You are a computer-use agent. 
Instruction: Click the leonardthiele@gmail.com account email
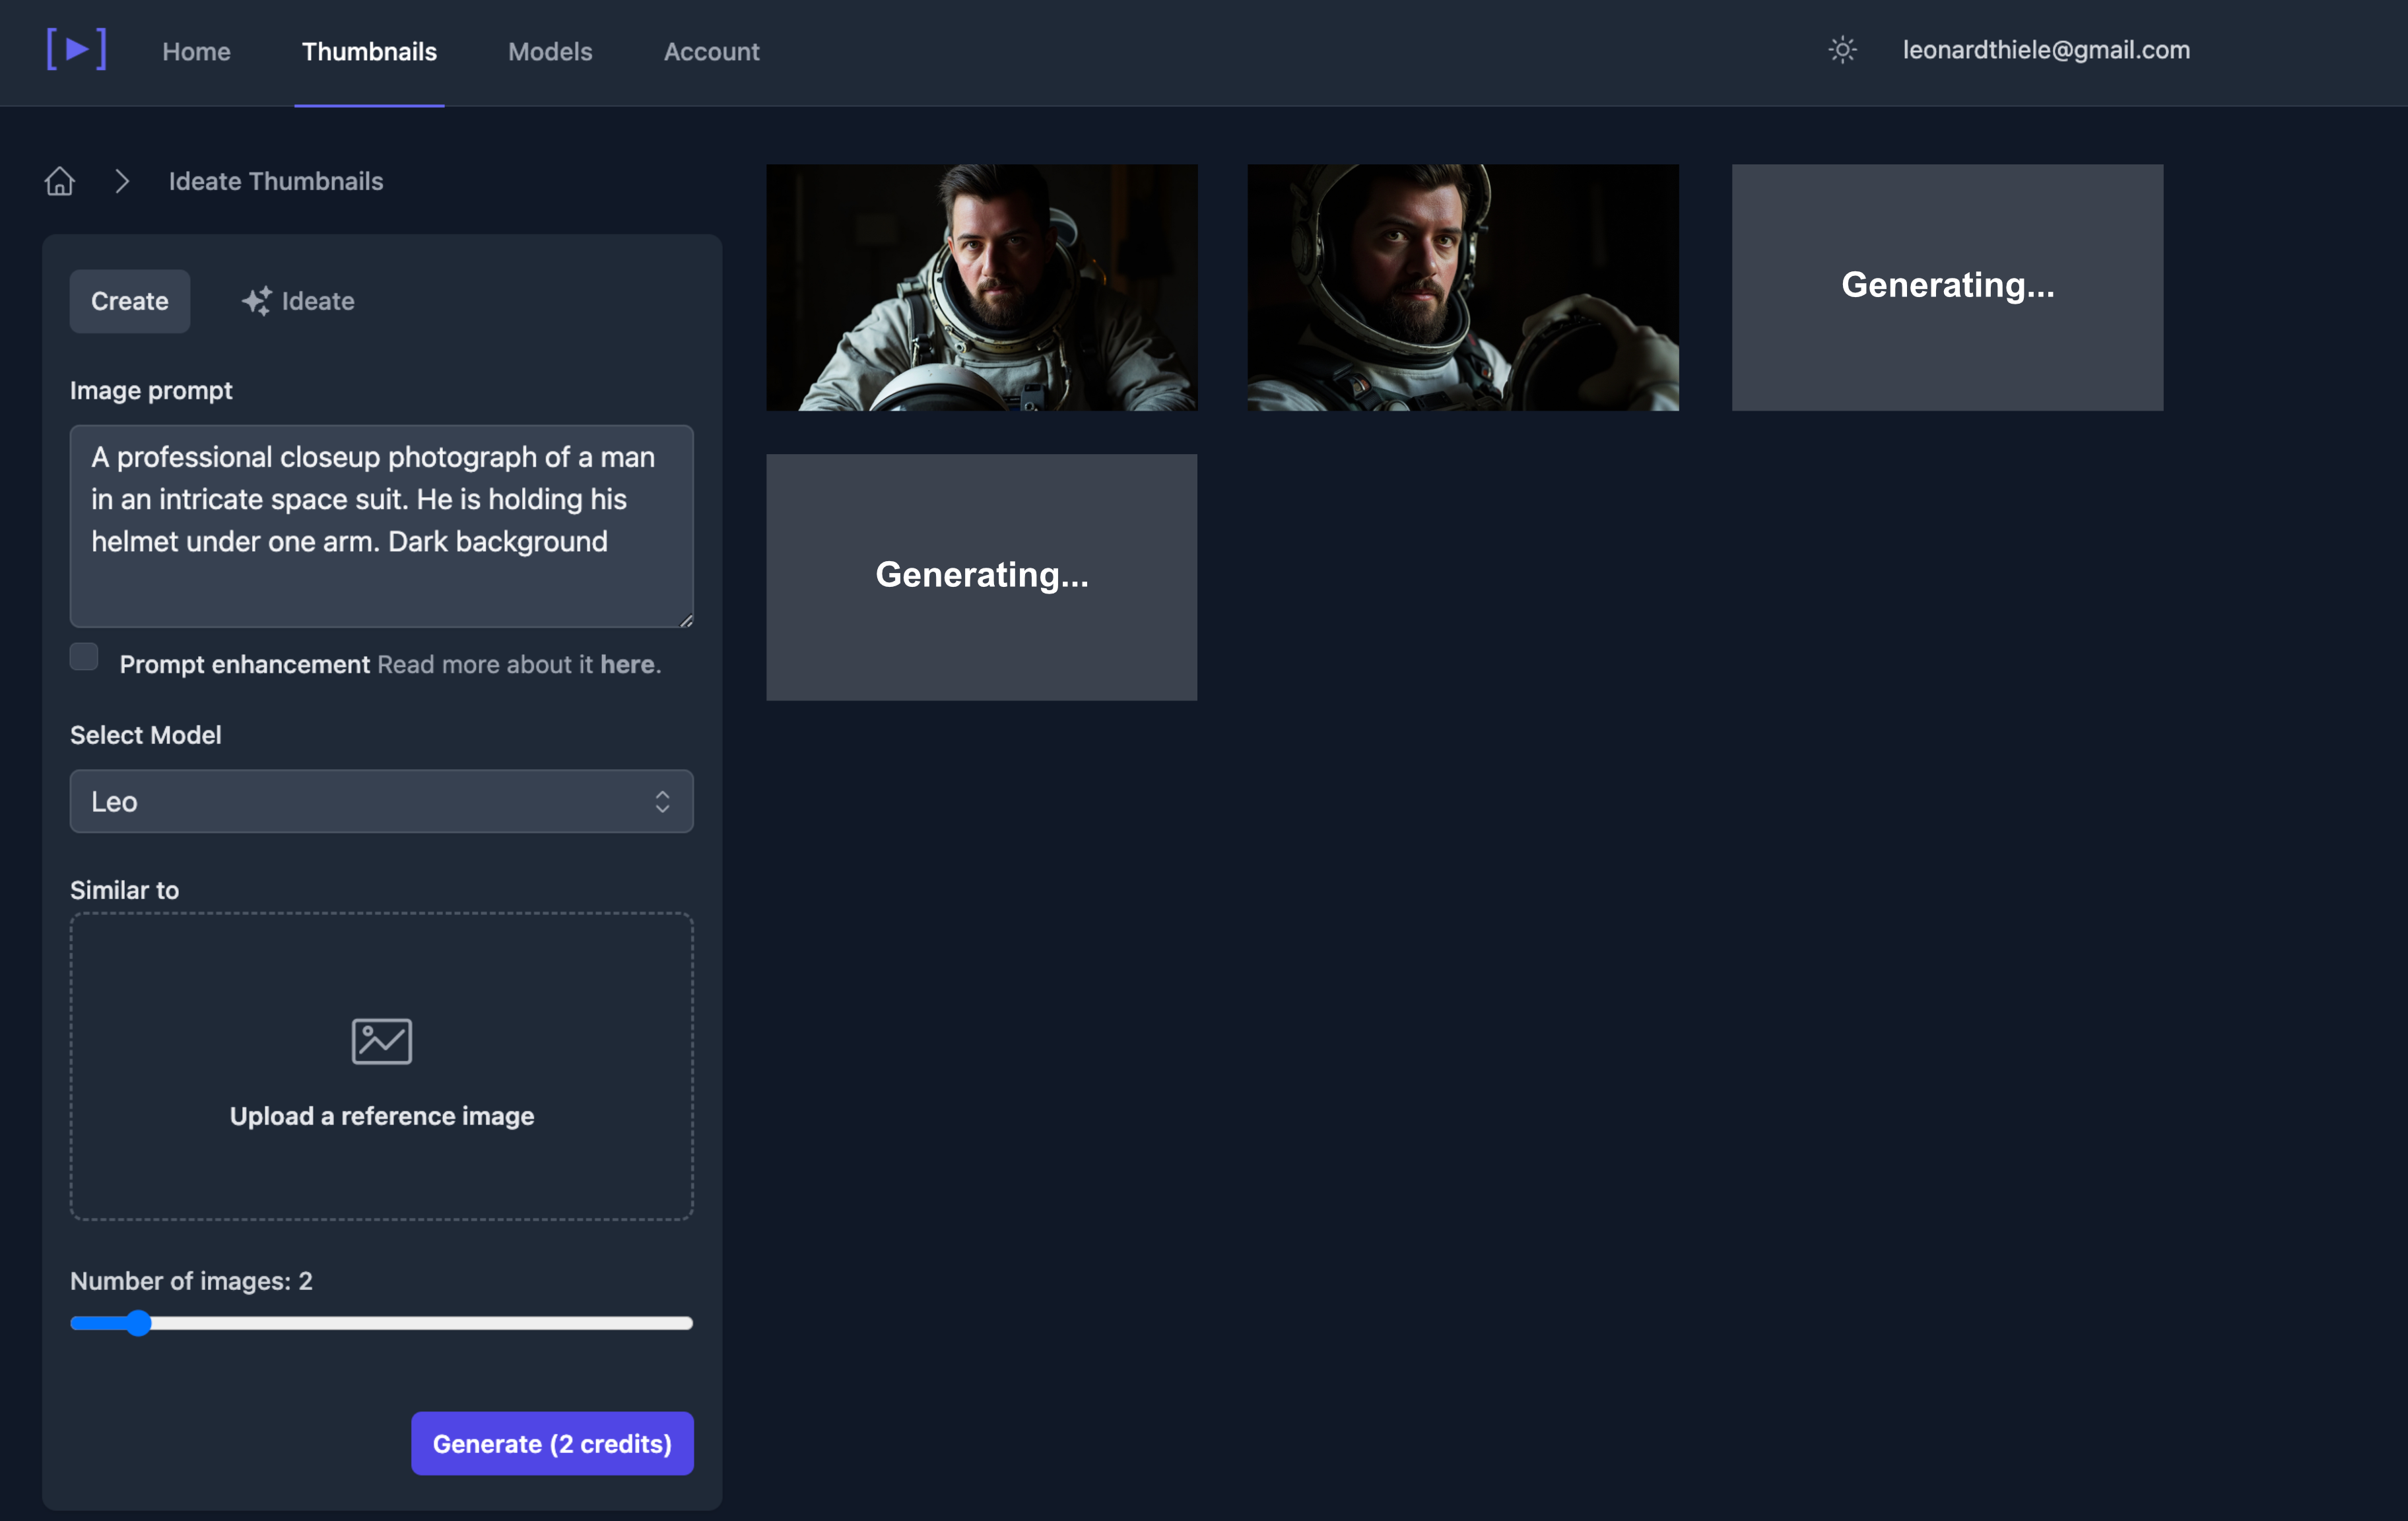coord(2046,50)
